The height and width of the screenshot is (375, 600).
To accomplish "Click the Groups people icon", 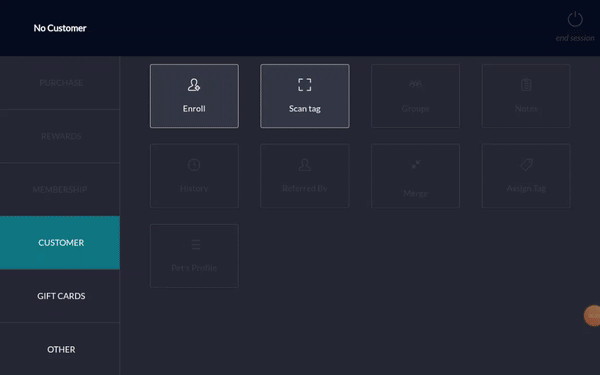I will [416, 84].
